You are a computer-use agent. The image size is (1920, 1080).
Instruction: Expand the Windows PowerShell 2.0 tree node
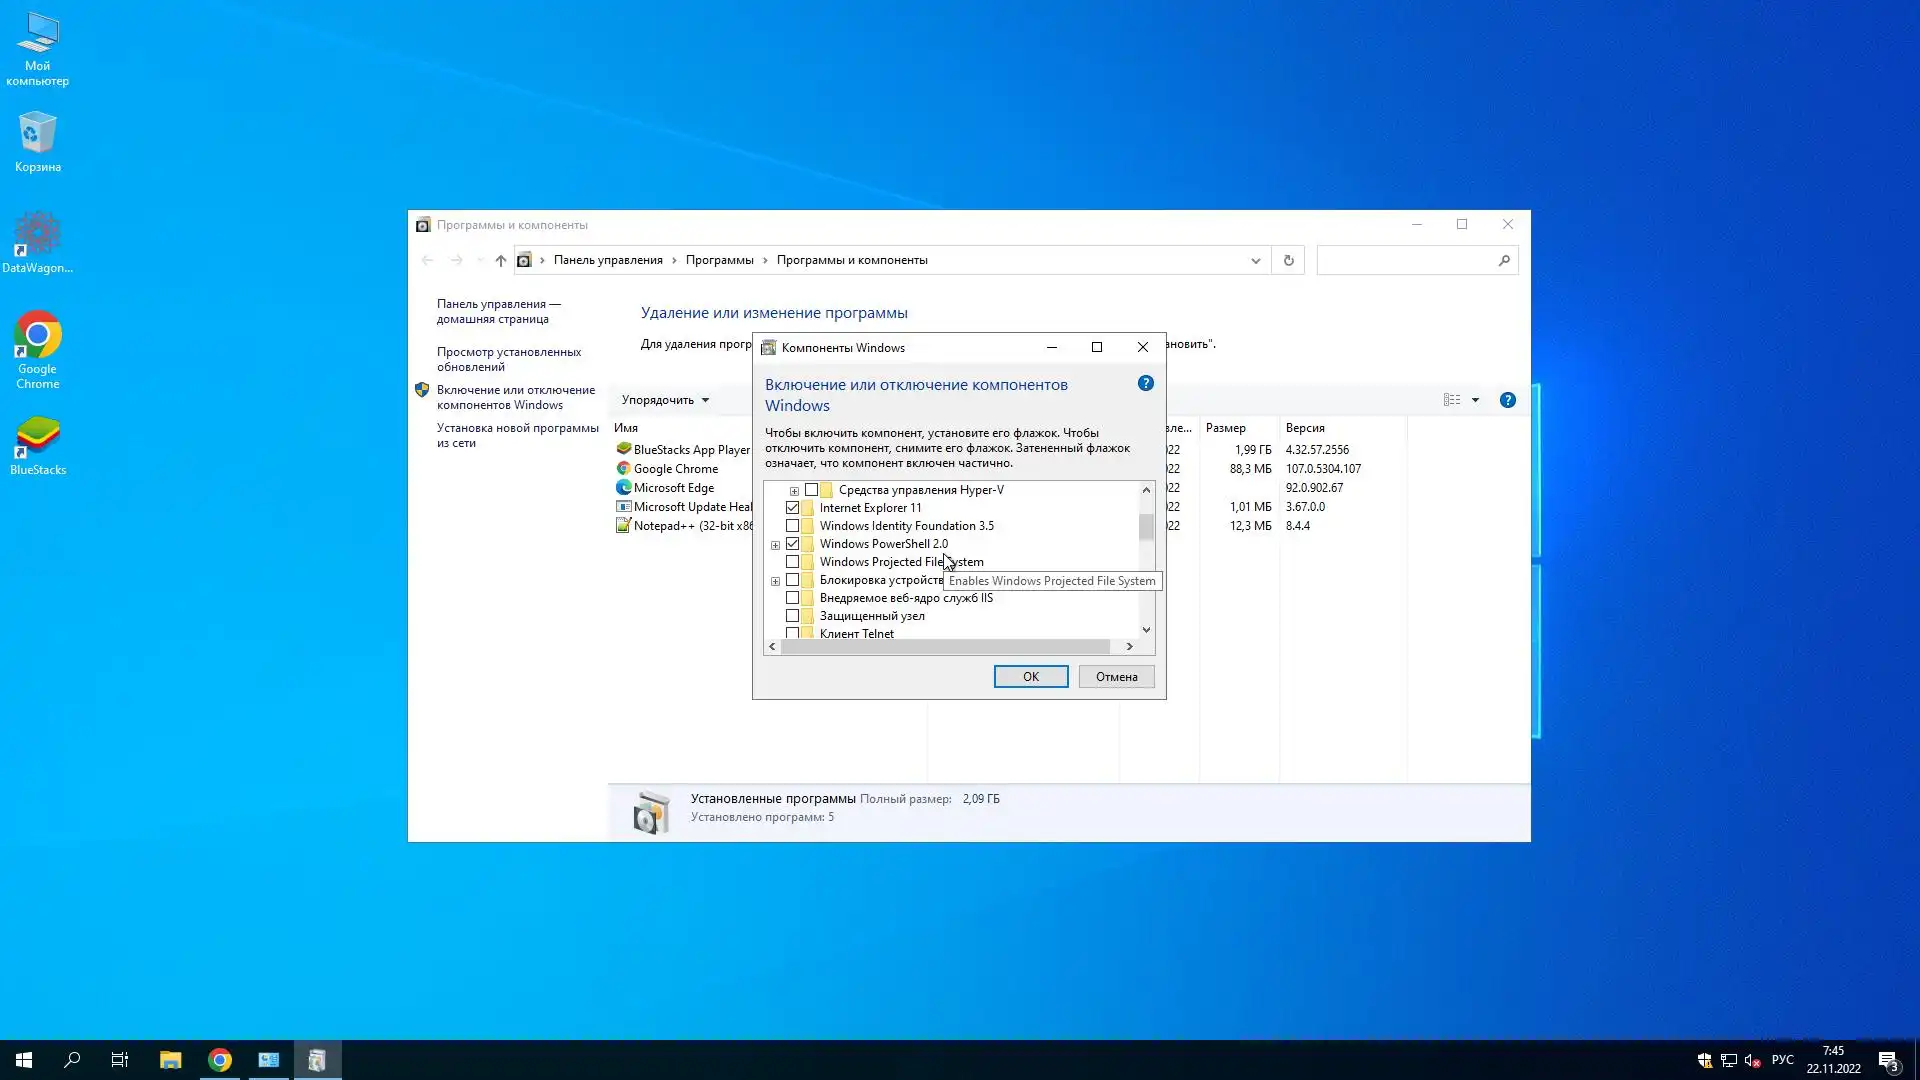pos(775,545)
